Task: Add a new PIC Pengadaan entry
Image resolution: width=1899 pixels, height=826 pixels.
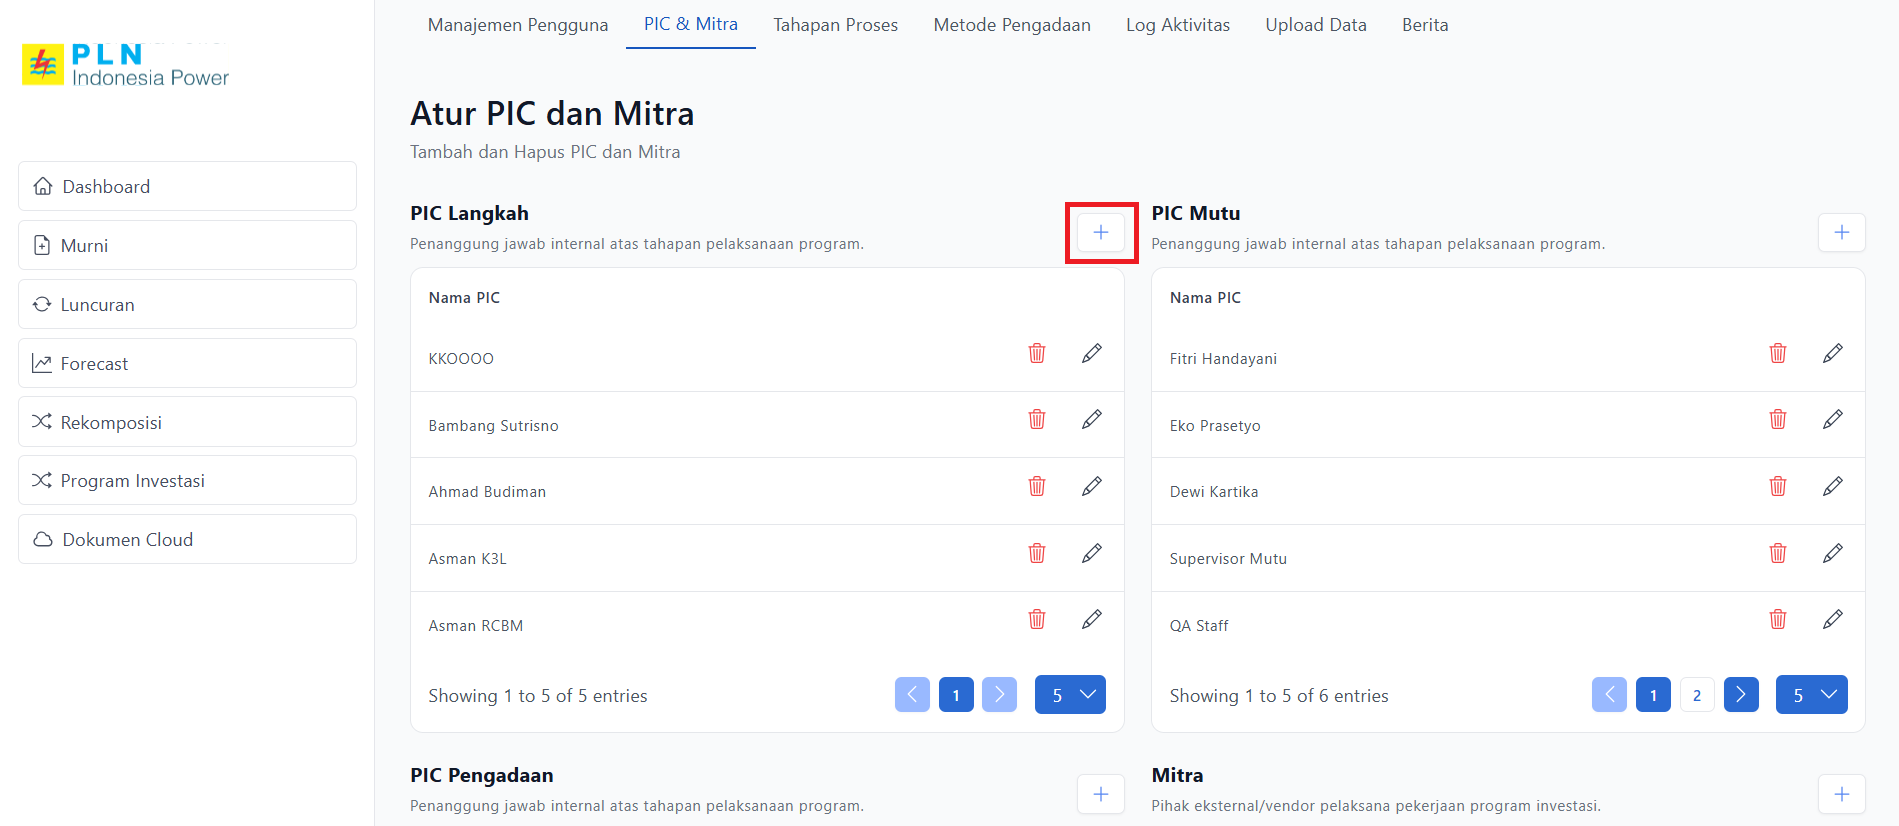Action: click(x=1100, y=794)
